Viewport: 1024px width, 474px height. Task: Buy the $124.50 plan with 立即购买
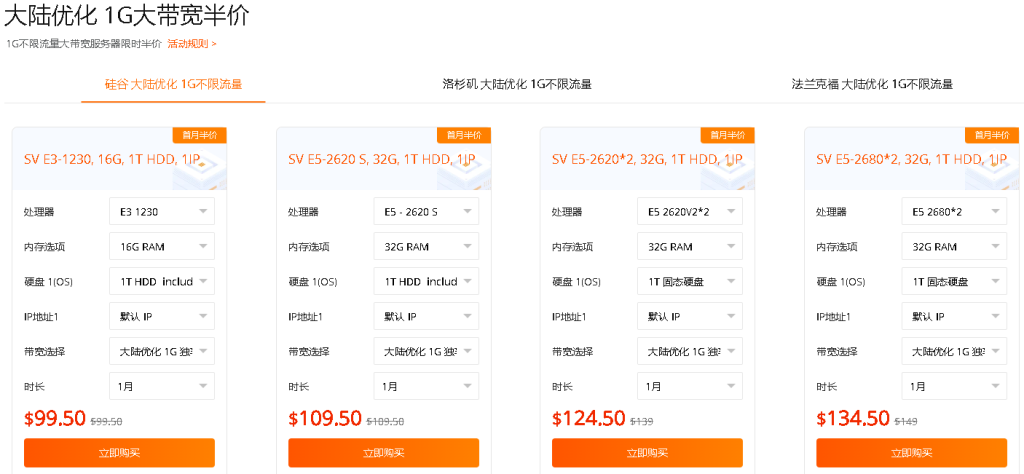click(647, 453)
